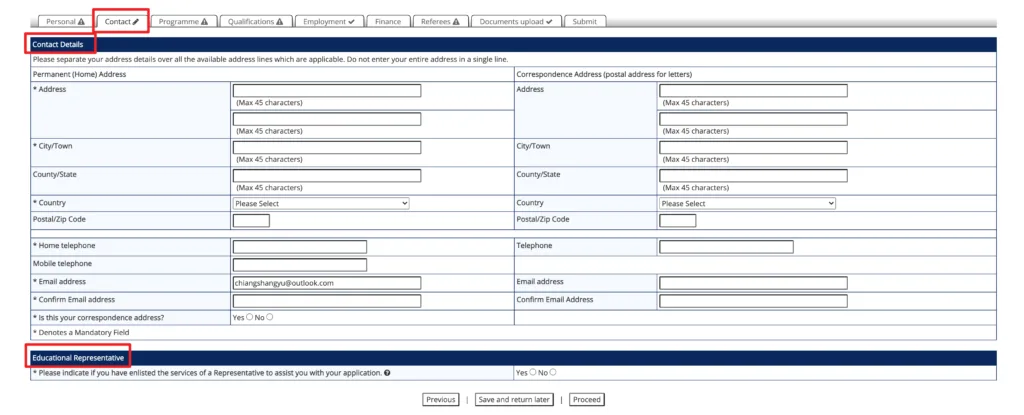Focus the Home telephone input field
The image size is (1024, 415).
[x=300, y=247]
